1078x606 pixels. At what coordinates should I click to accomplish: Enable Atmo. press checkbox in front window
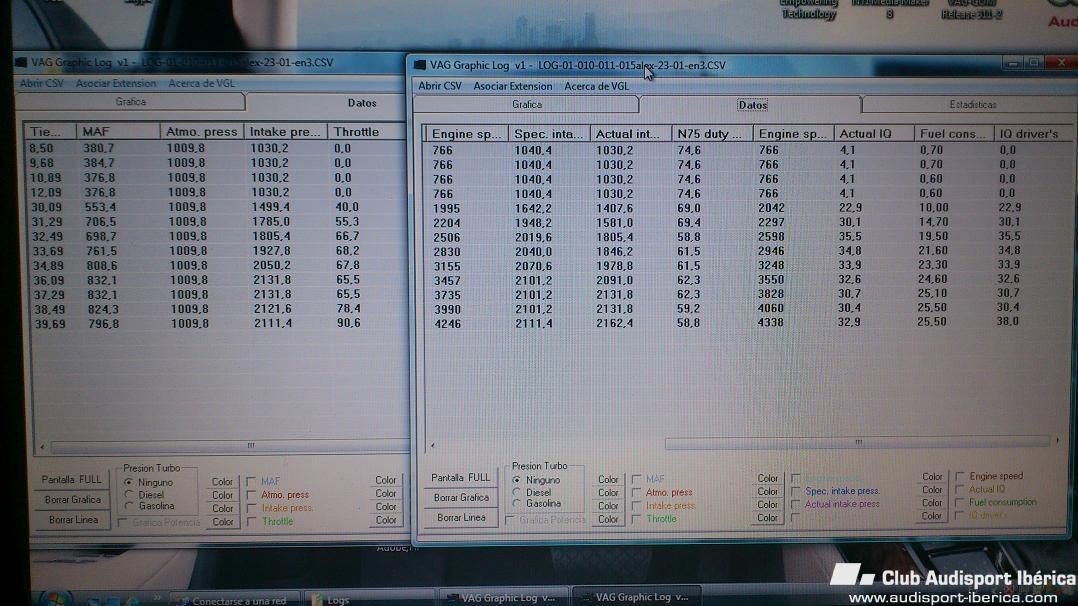pyautogui.click(x=636, y=493)
